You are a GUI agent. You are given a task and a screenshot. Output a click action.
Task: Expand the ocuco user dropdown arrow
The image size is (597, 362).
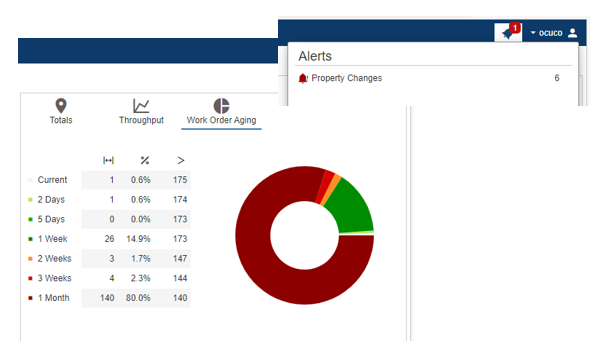(x=533, y=33)
